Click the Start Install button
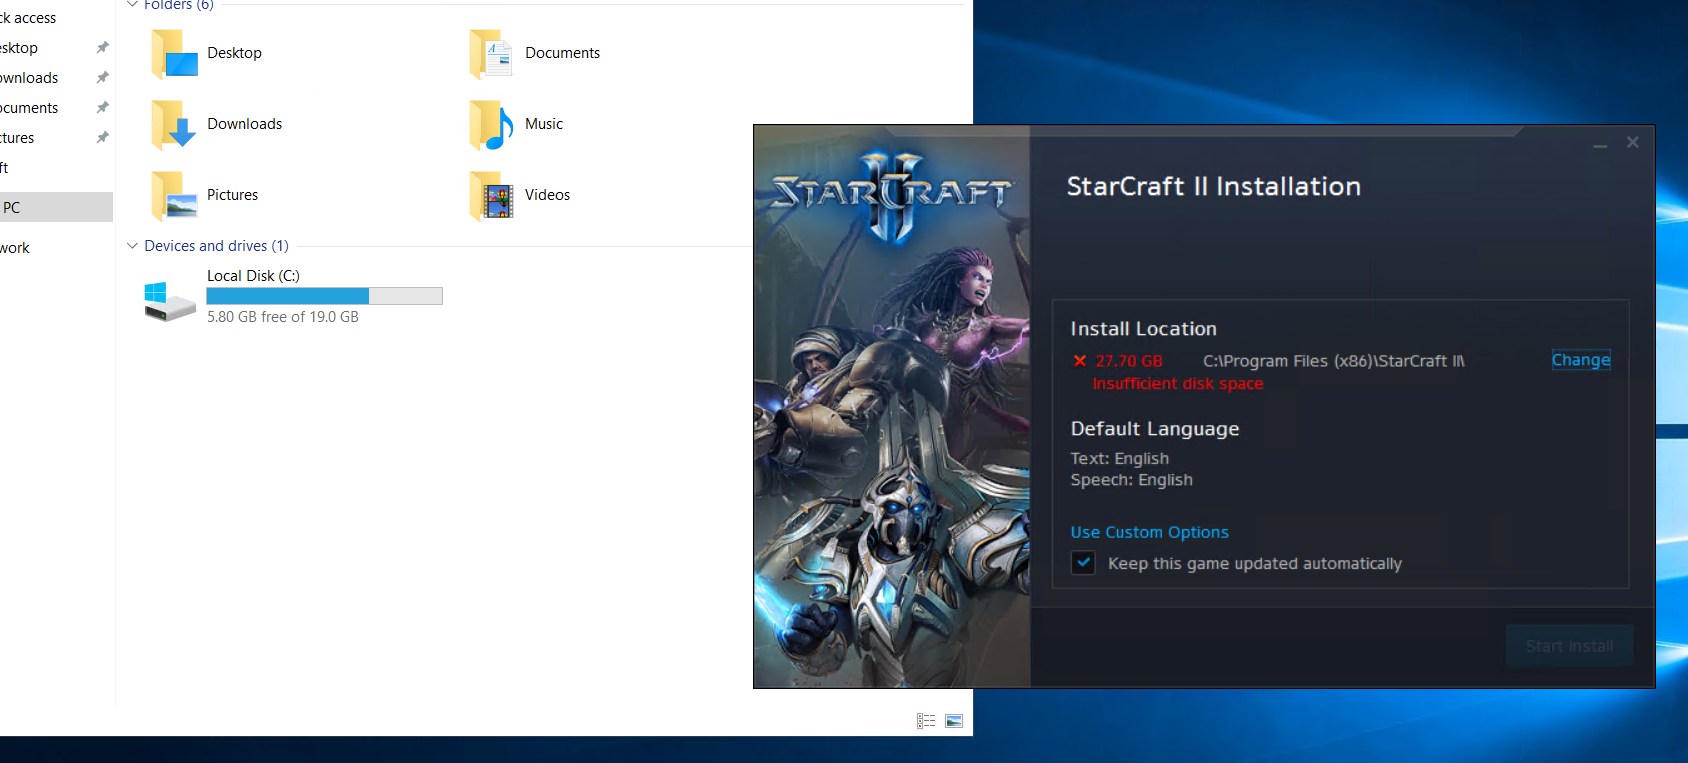This screenshot has height=763, width=1688. (1569, 646)
